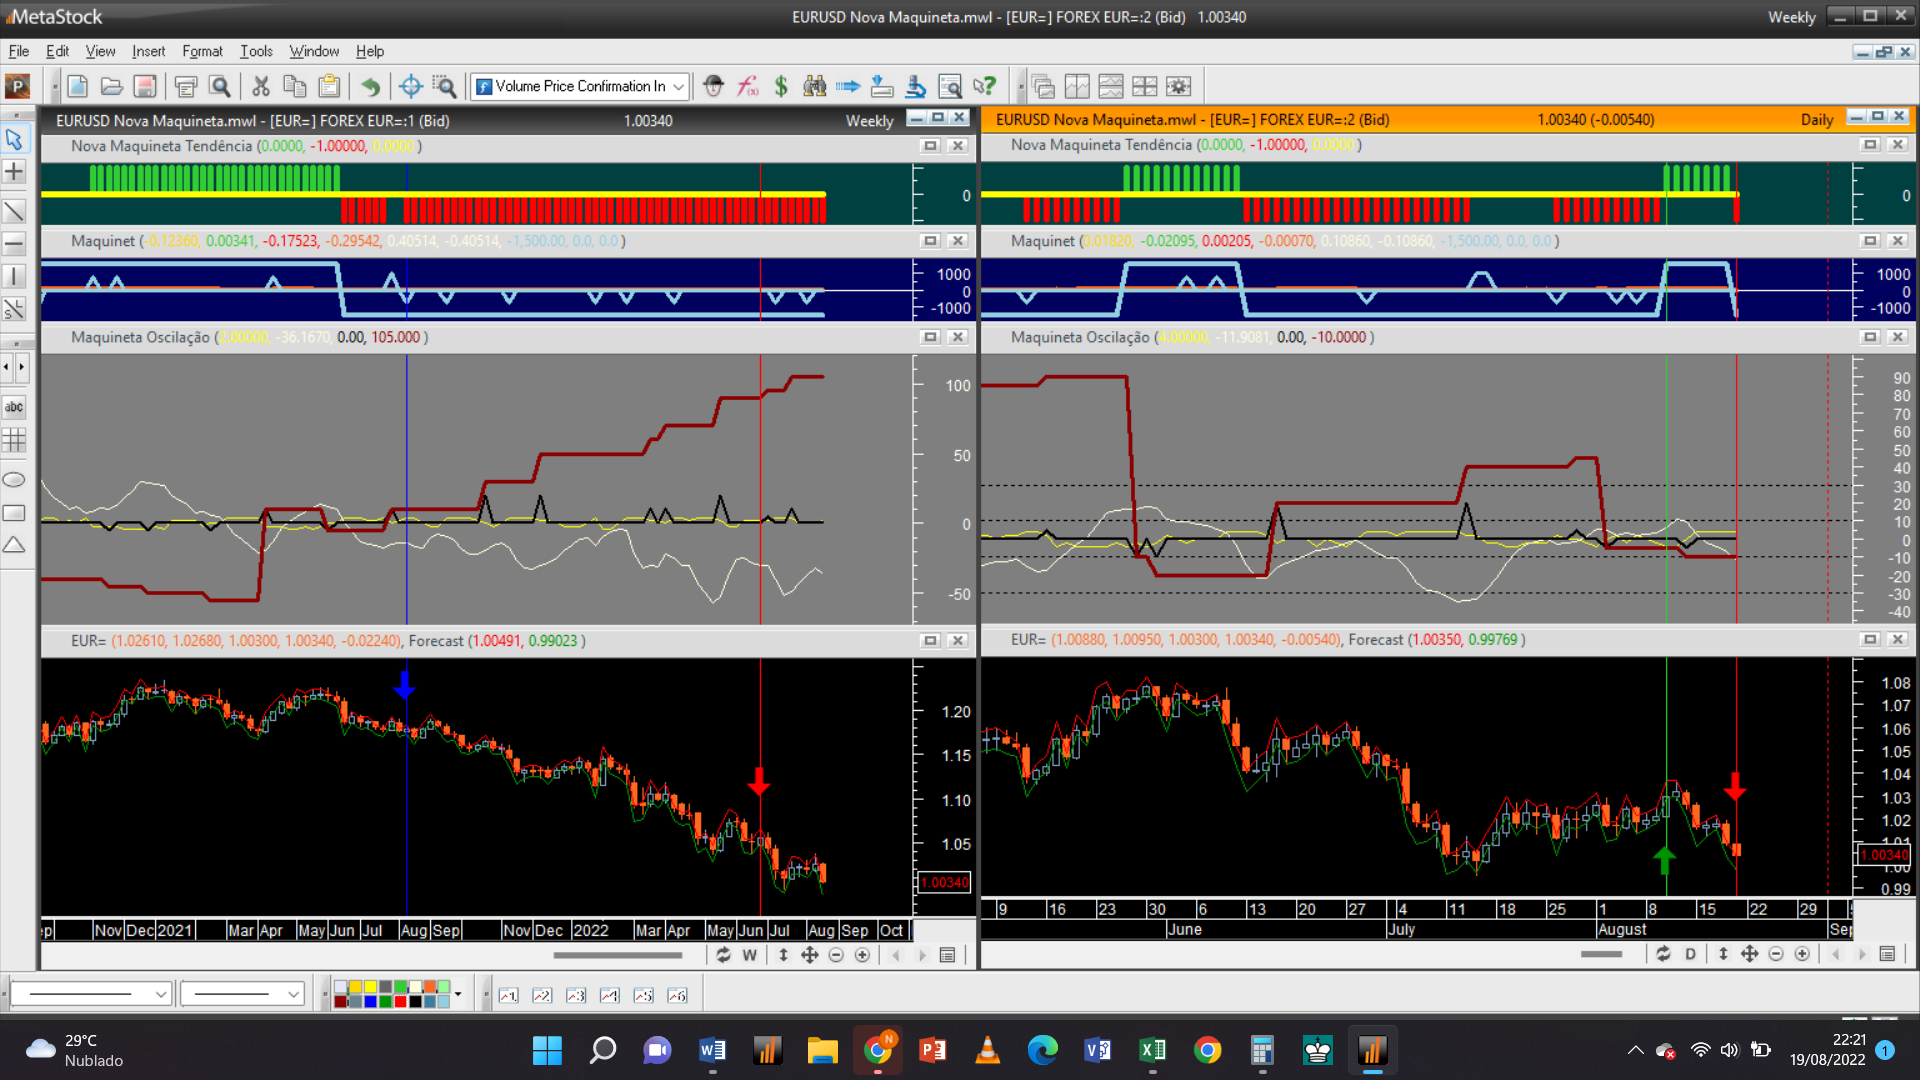
Task: Open the Indicator Builder f(x) icon
Action: [748, 87]
